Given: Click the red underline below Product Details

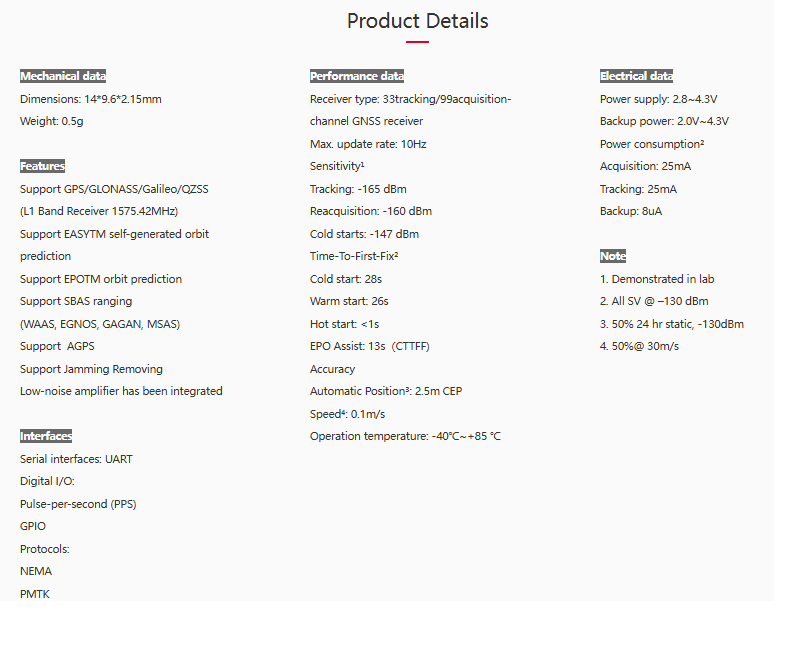Looking at the screenshot, I should click(x=417, y=42).
